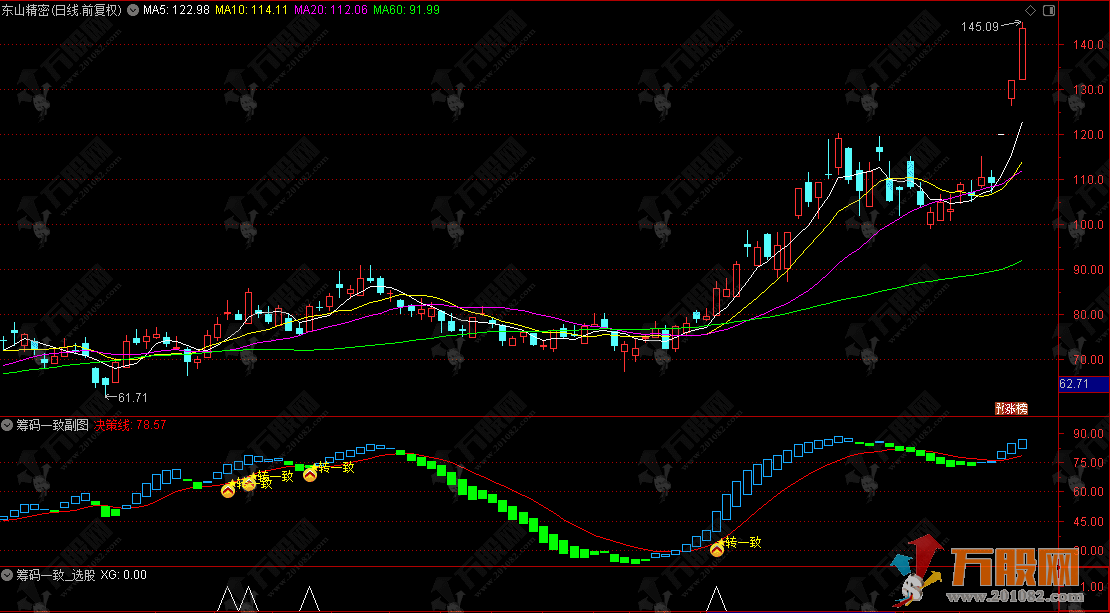
Task: Select the MA20: 112.06 label
Action: click(331, 10)
